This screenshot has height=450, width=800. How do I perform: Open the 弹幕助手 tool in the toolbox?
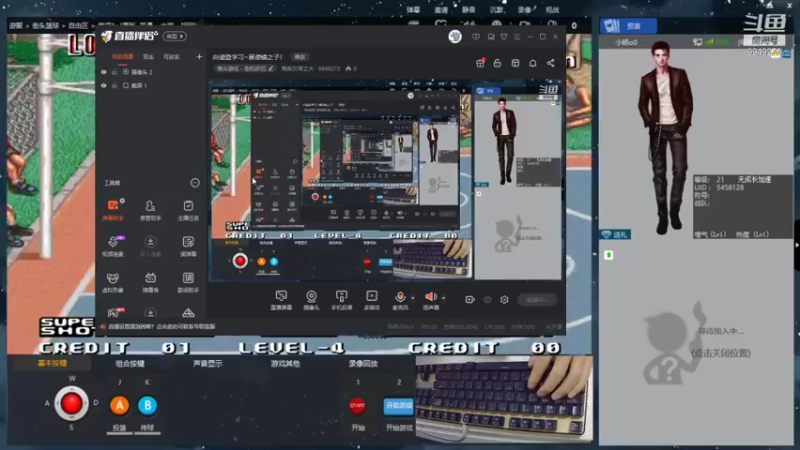113,209
